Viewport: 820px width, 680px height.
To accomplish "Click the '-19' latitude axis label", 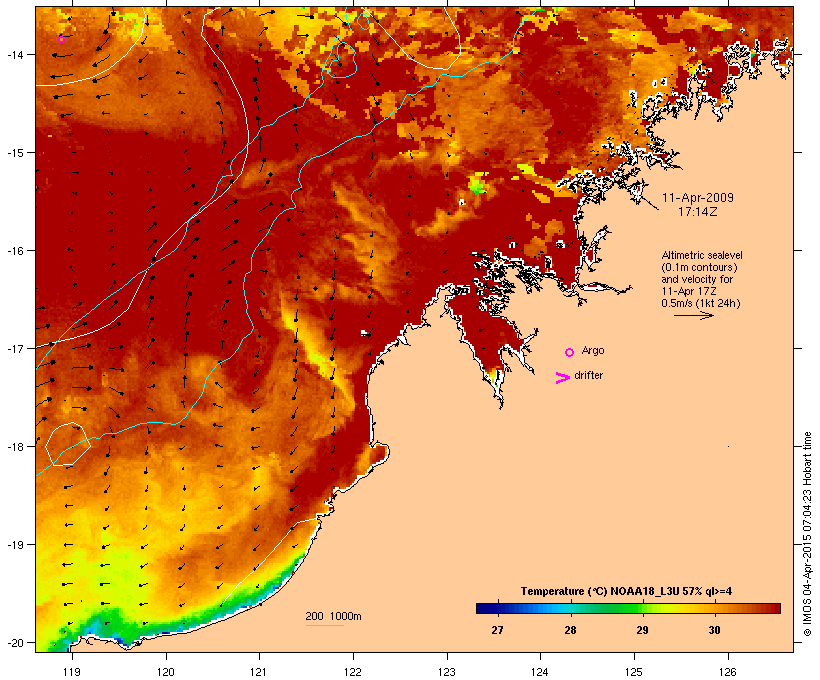I will pyautogui.click(x=15, y=545).
